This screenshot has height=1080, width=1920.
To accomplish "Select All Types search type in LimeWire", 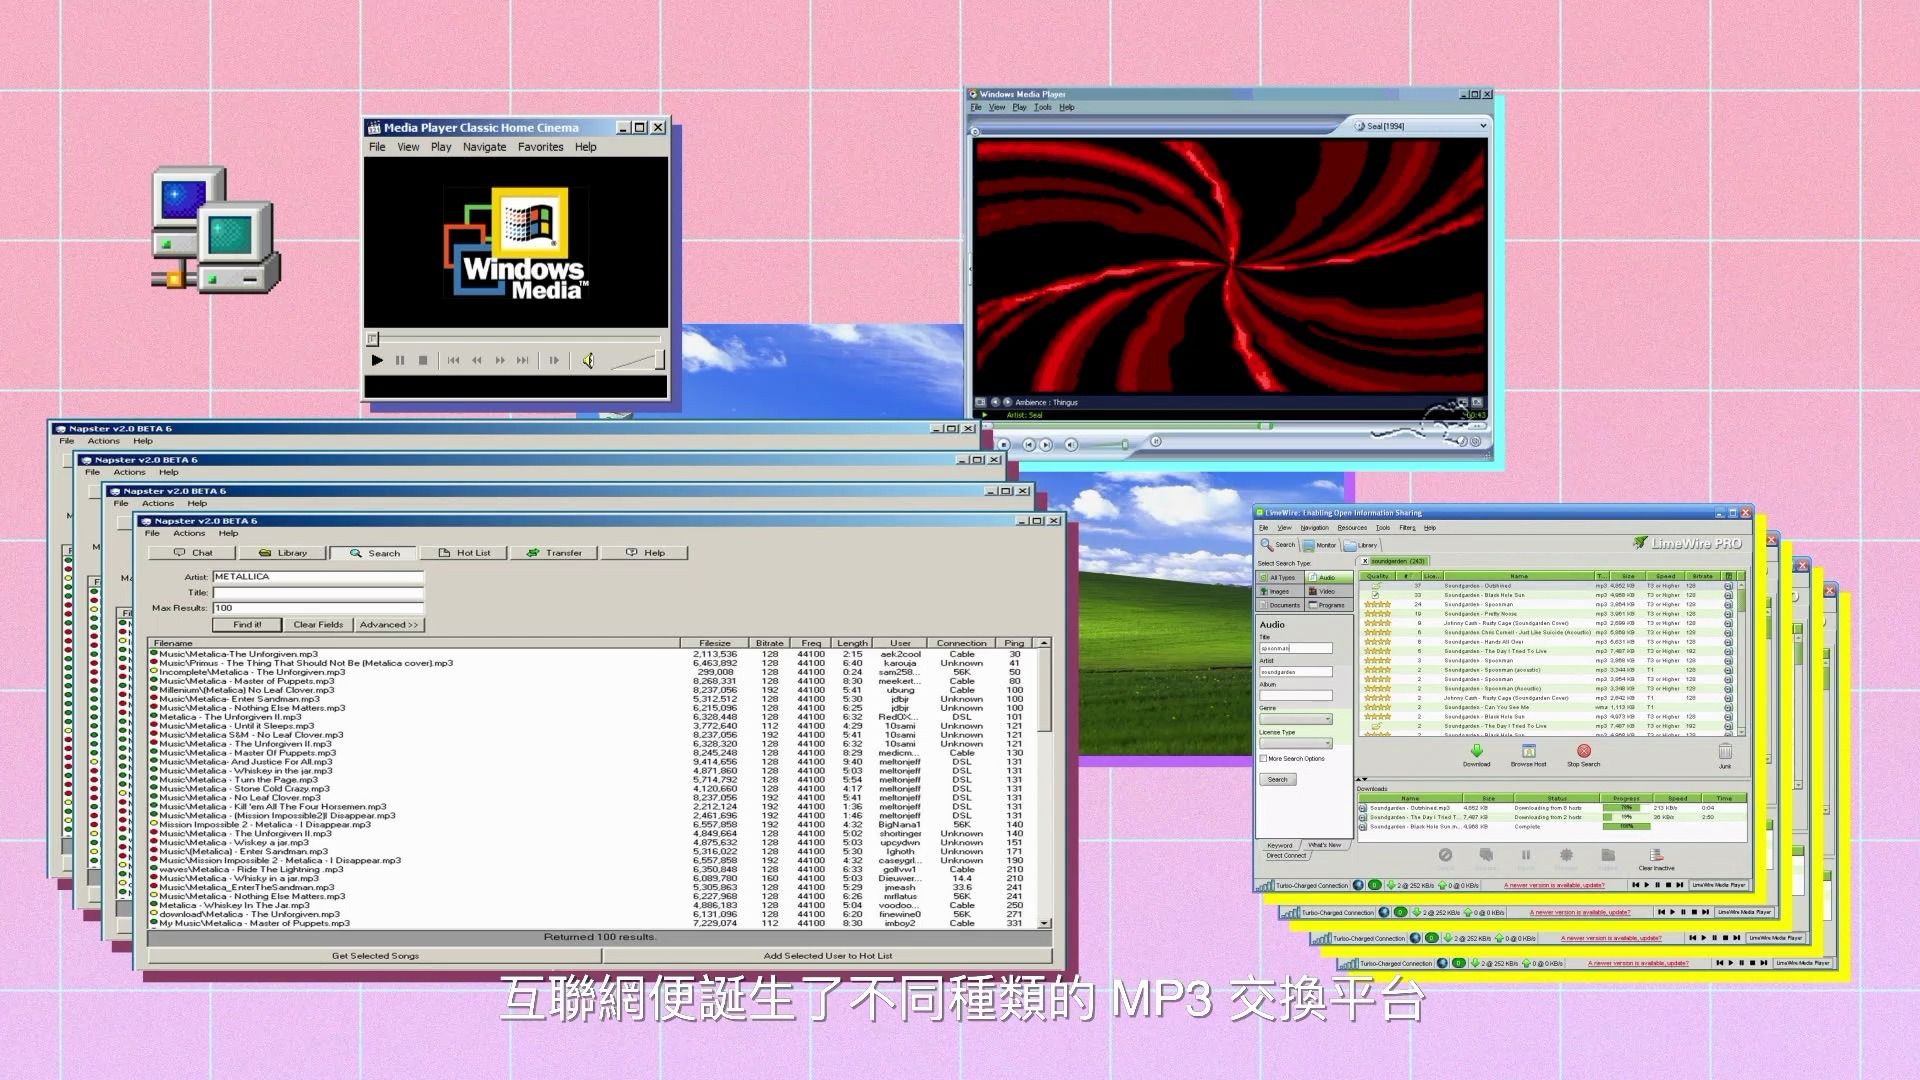I will point(1280,577).
